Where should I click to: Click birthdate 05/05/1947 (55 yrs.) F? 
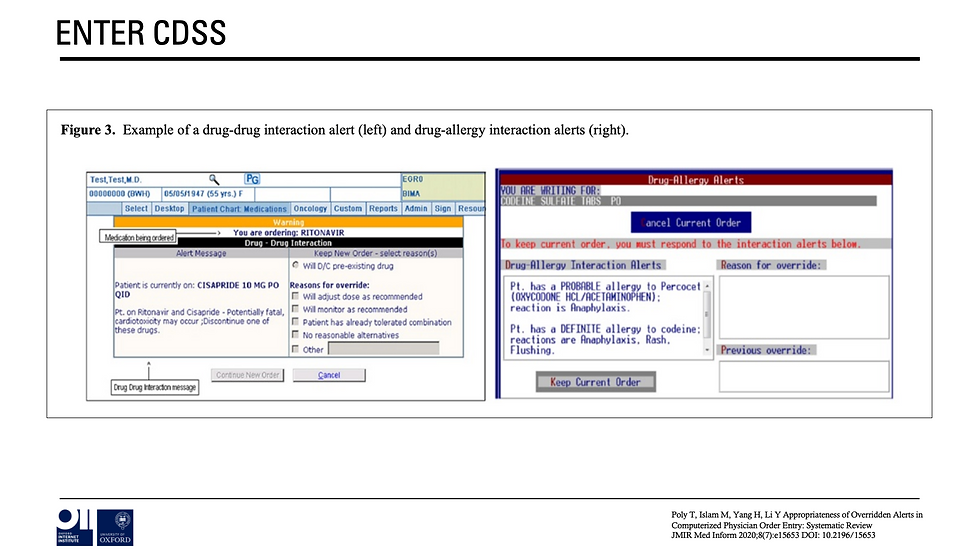tap(203, 194)
